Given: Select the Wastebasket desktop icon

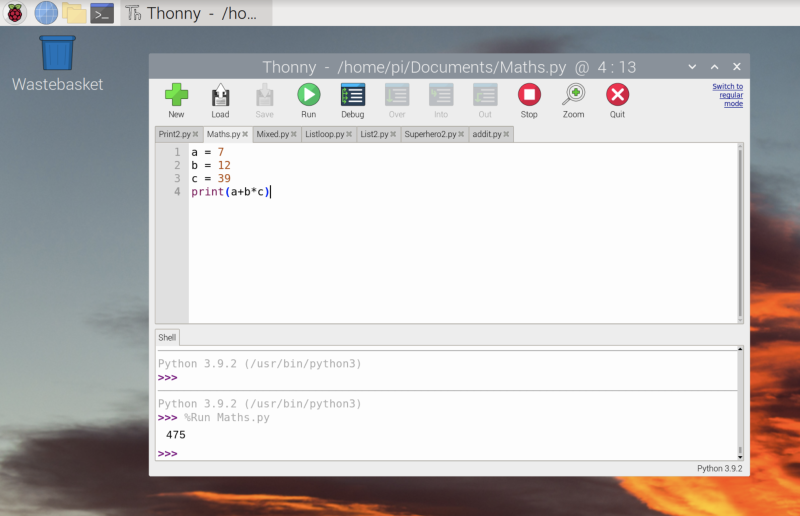Looking at the screenshot, I should pyautogui.click(x=57, y=63).
